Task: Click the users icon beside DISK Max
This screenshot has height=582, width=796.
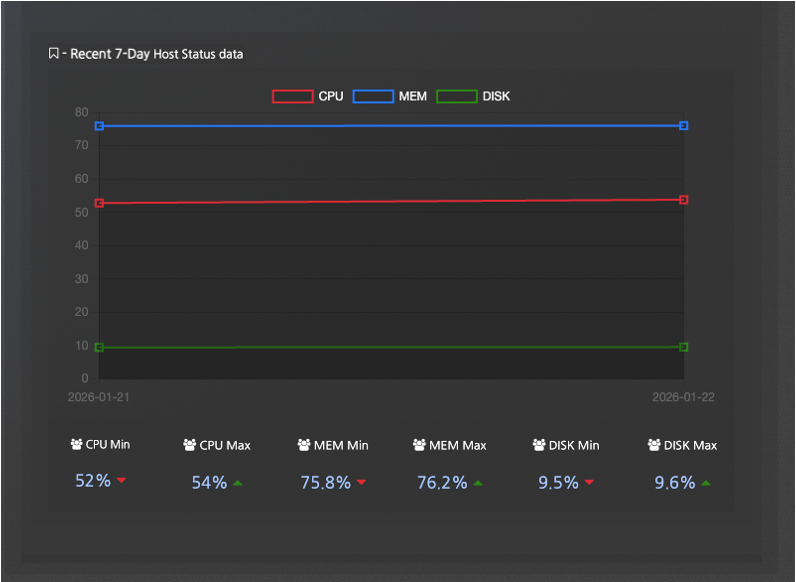Action: (655, 445)
